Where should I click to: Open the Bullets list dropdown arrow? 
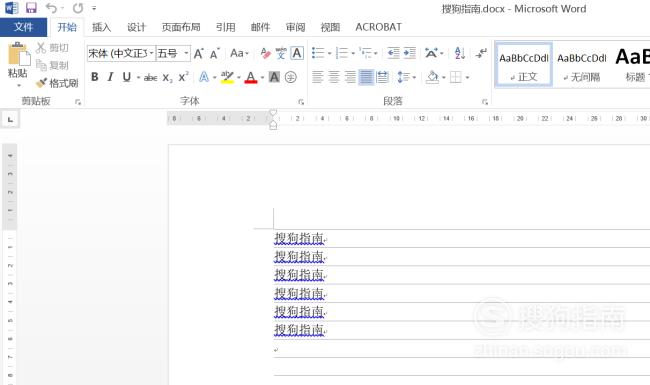(x=330, y=53)
